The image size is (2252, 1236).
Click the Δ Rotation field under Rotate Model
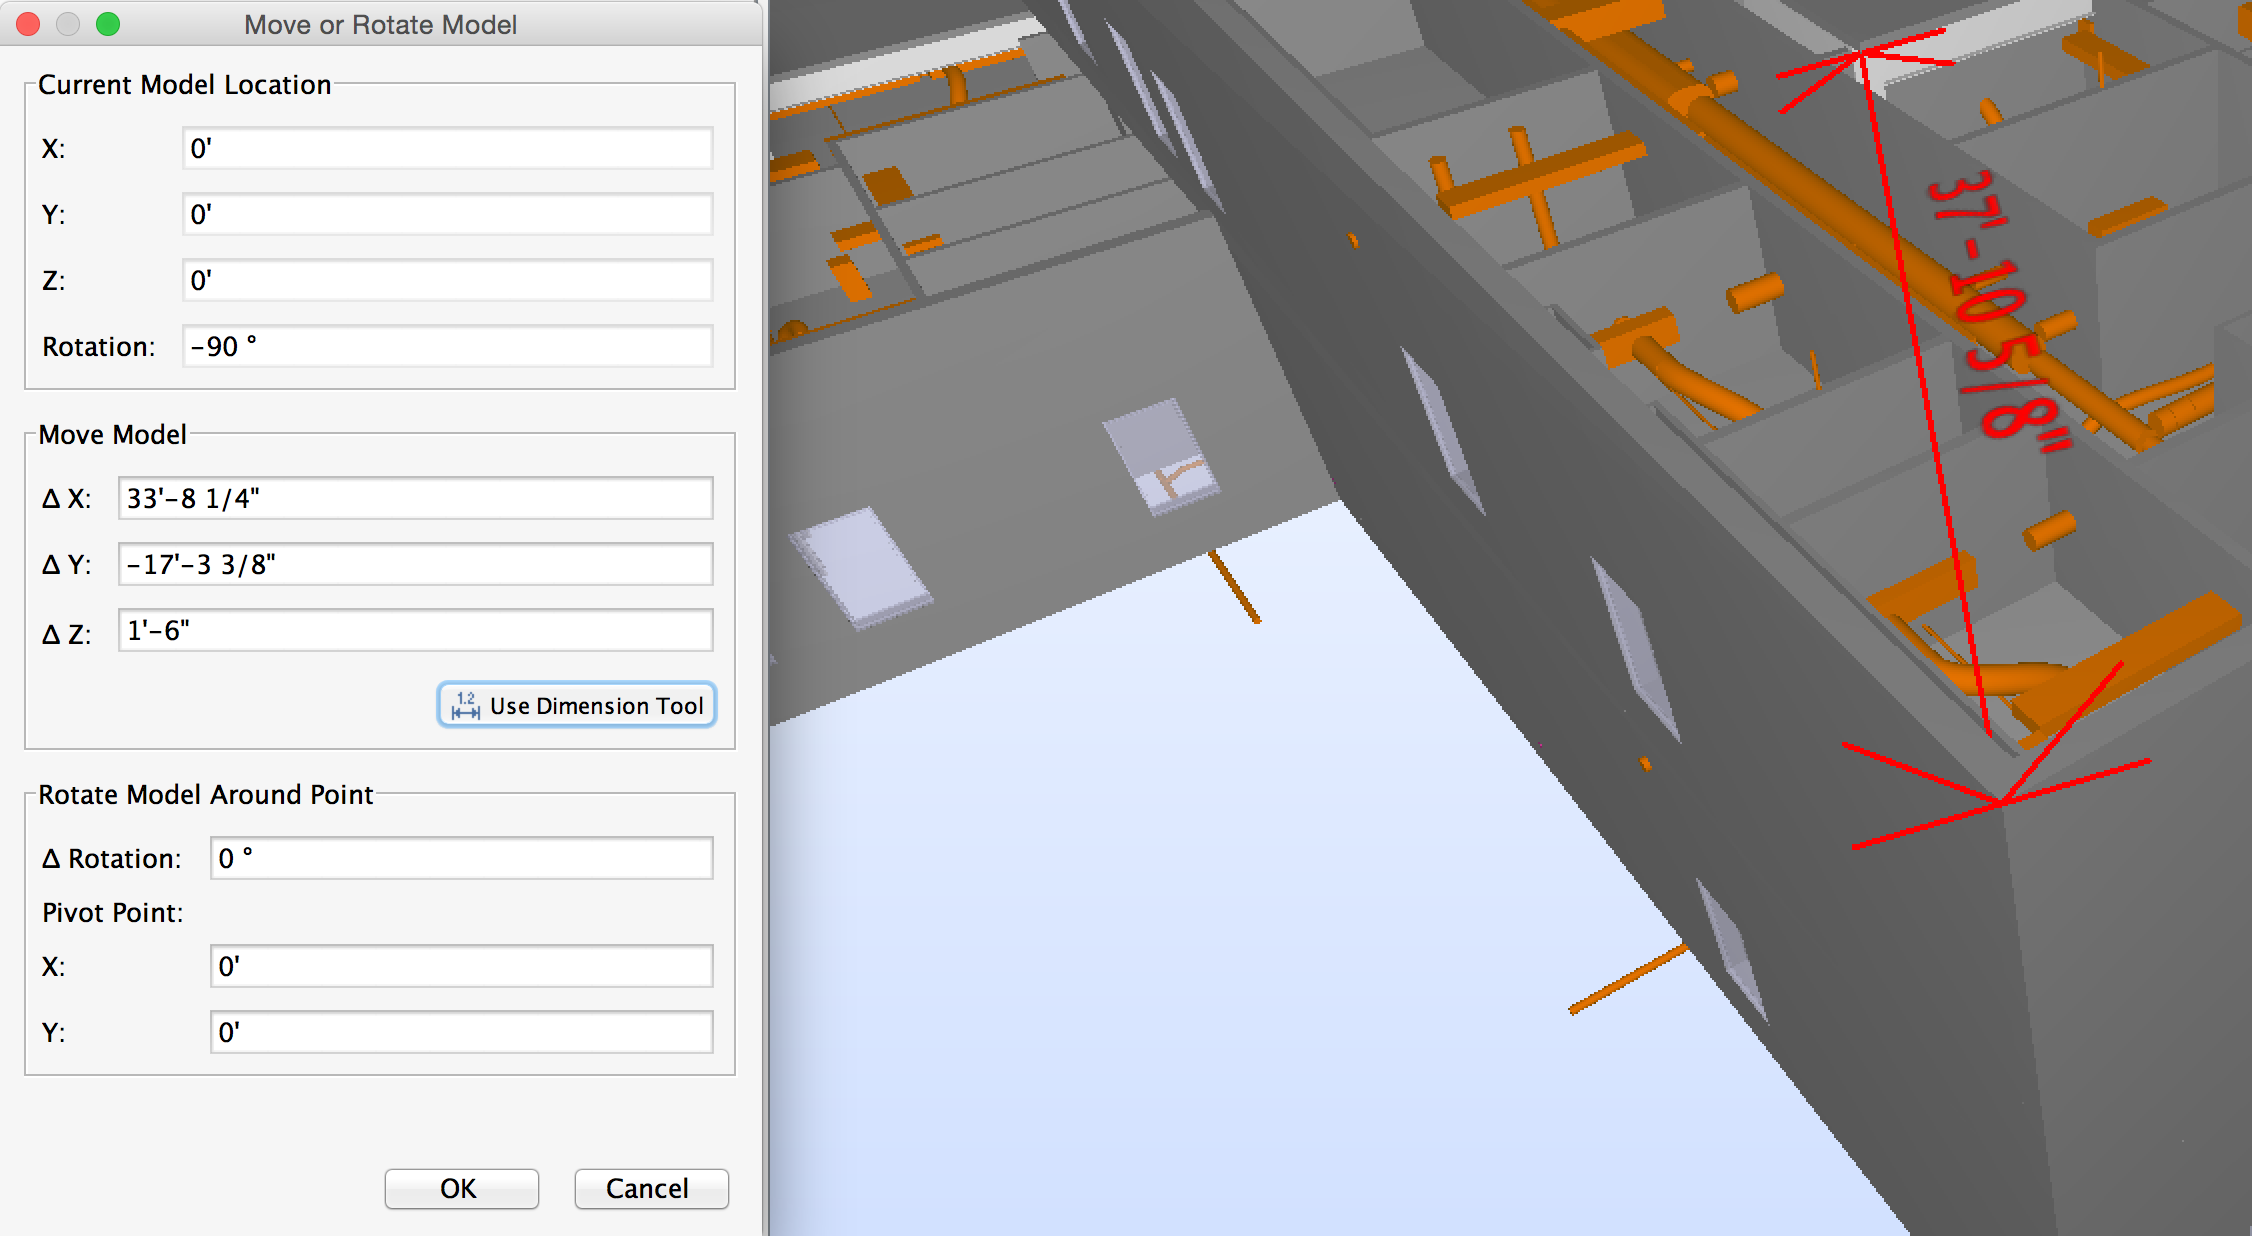click(460, 857)
